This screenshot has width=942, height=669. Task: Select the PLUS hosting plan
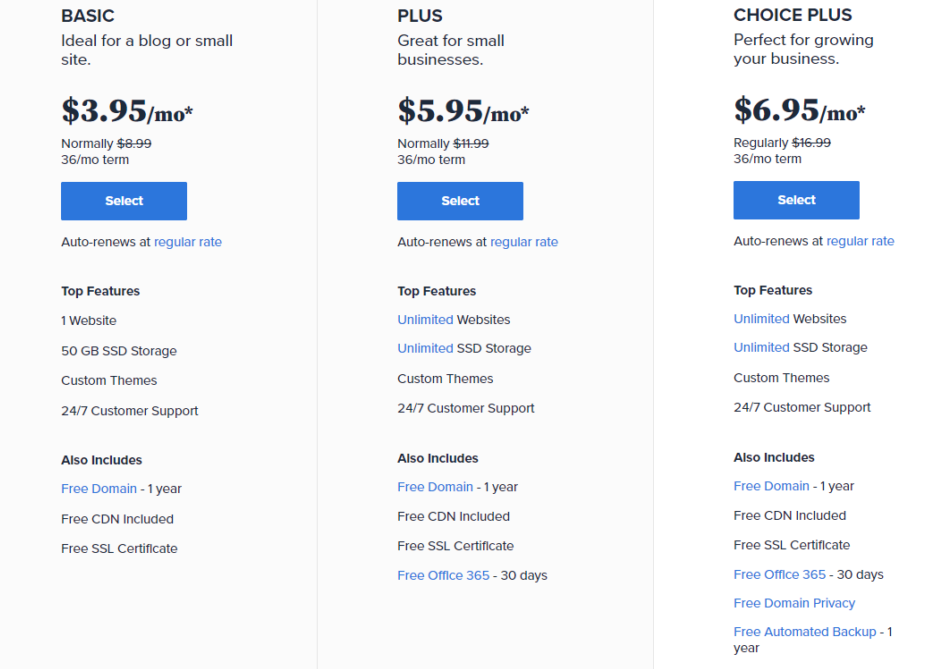point(460,201)
